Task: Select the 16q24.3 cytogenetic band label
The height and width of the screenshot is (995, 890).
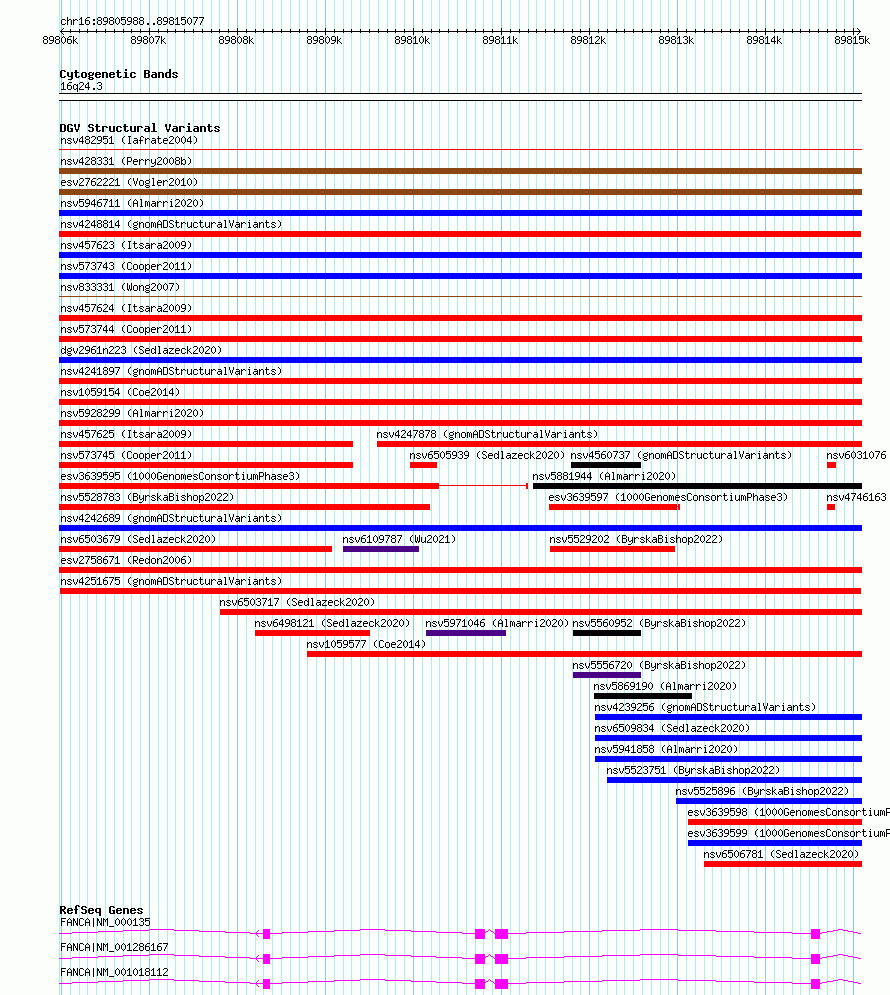Action: tap(81, 85)
